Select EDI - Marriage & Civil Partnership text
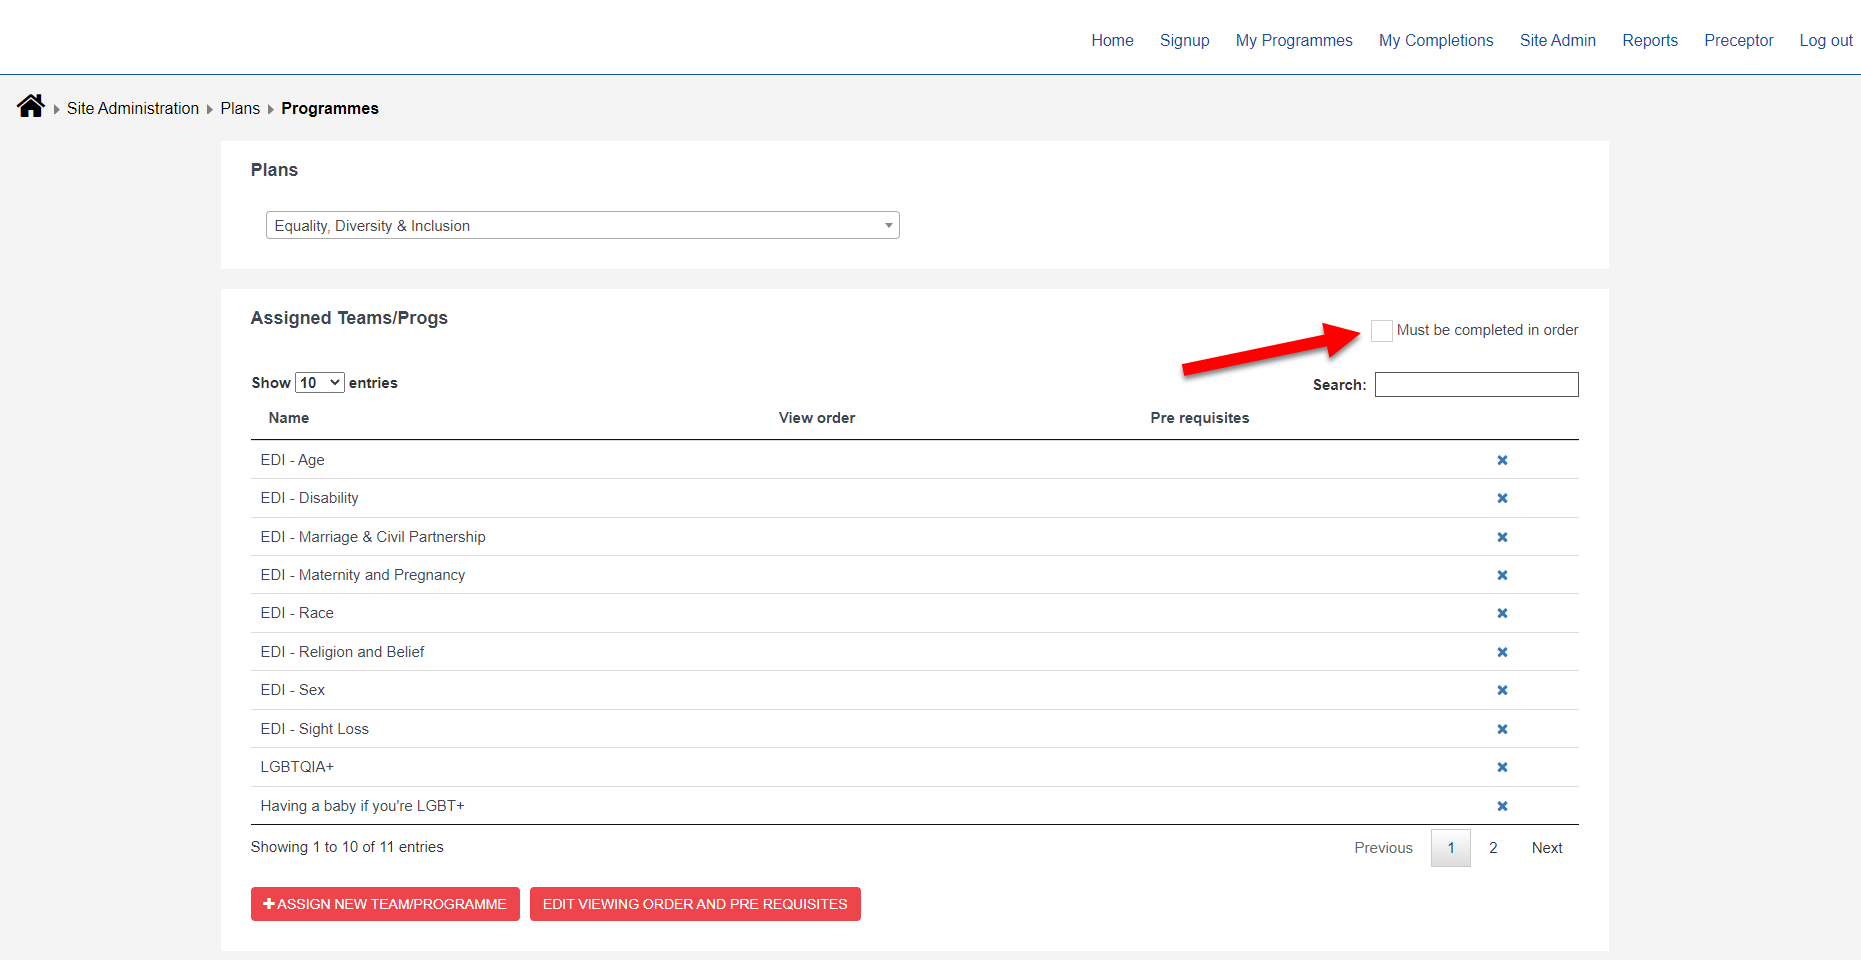1861x960 pixels. pos(373,537)
